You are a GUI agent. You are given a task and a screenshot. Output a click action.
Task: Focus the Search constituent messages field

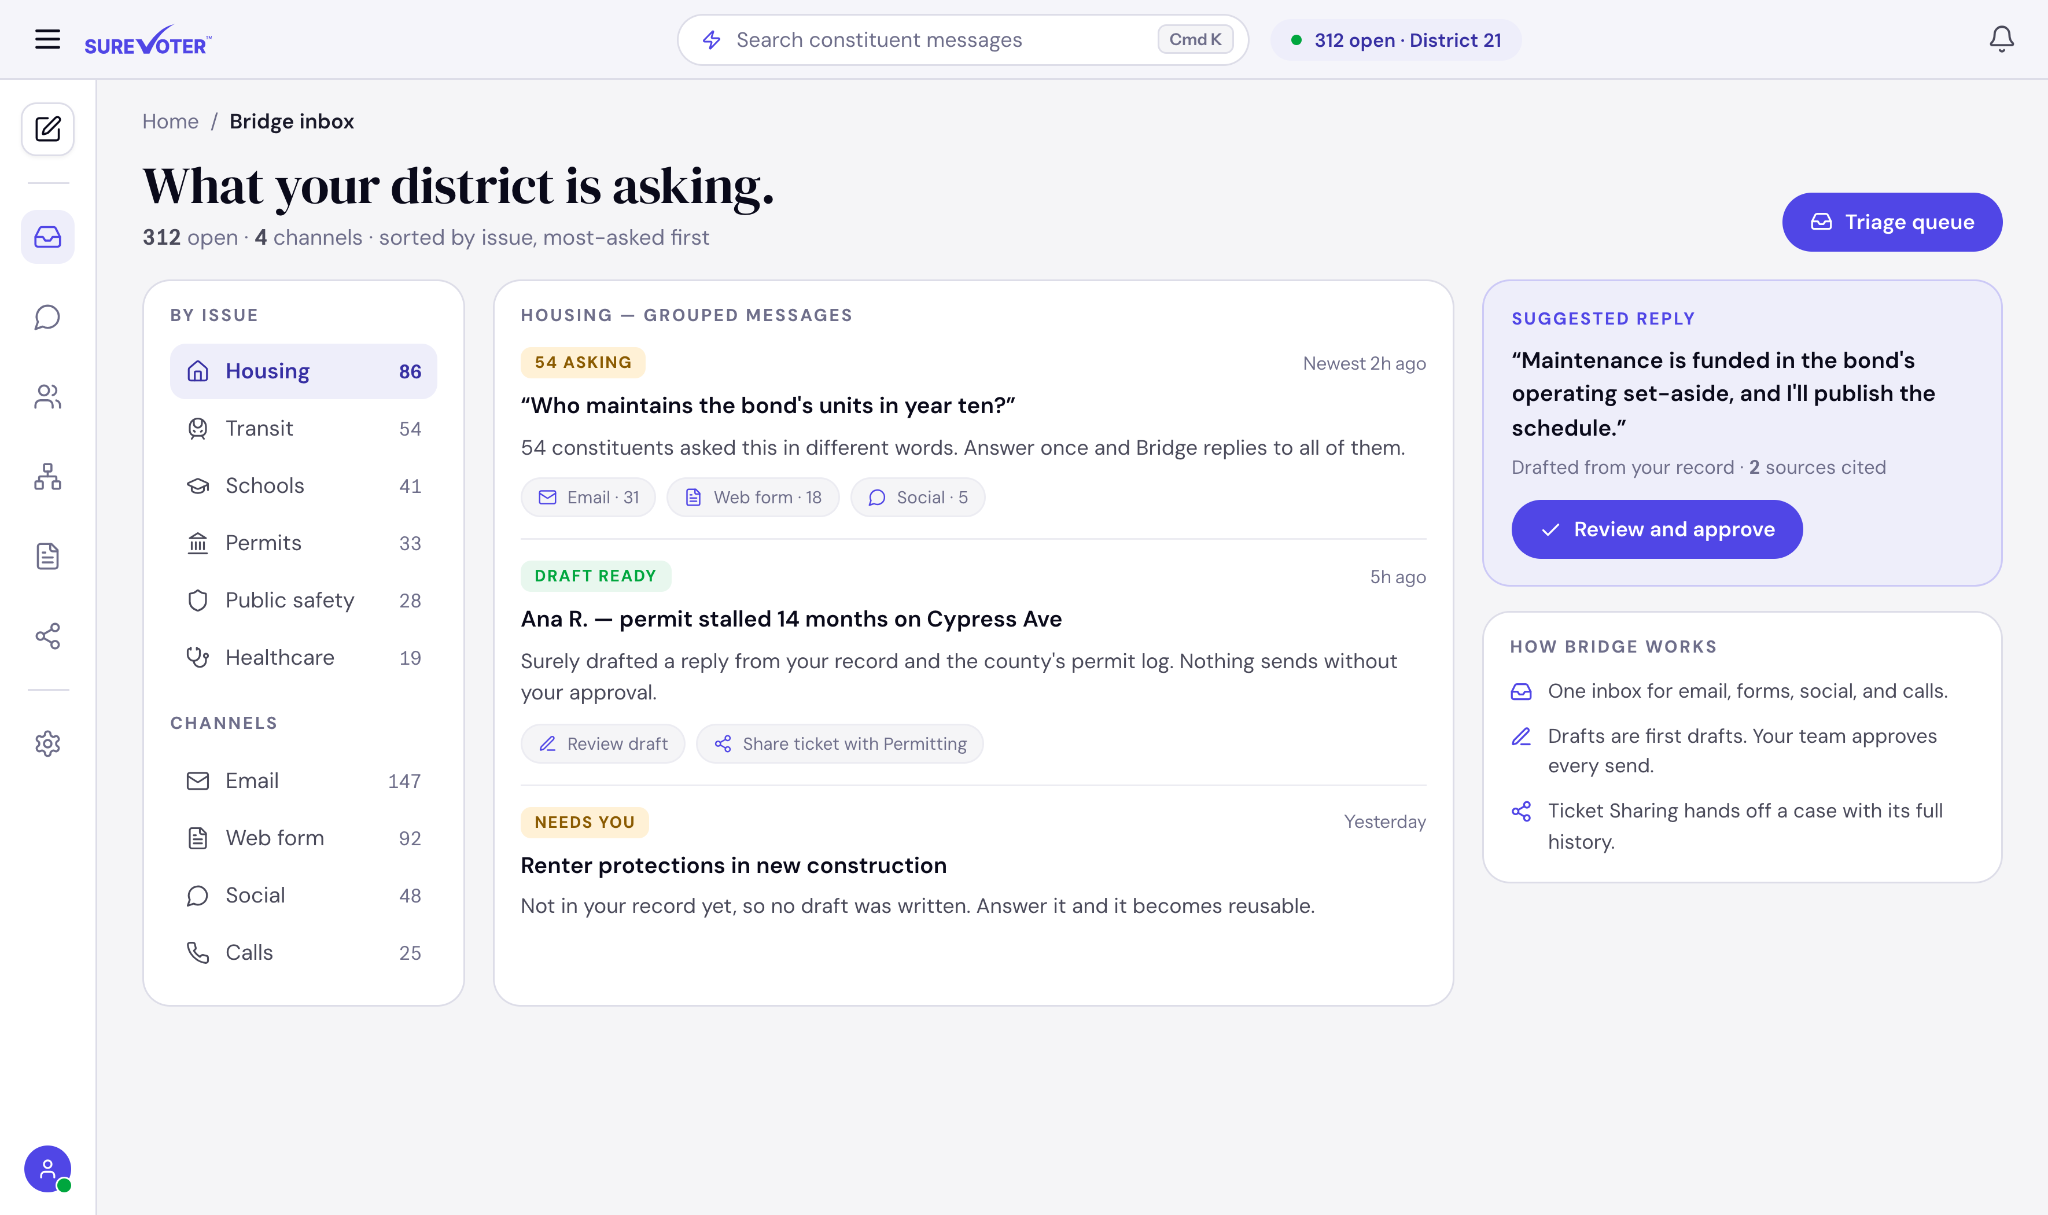963,40
